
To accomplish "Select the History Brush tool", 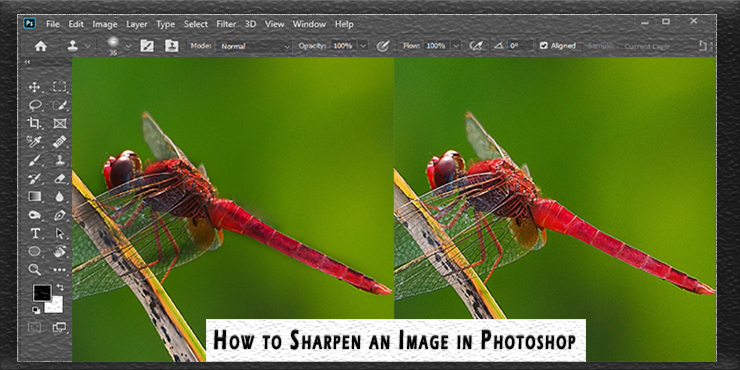I will click(x=34, y=178).
